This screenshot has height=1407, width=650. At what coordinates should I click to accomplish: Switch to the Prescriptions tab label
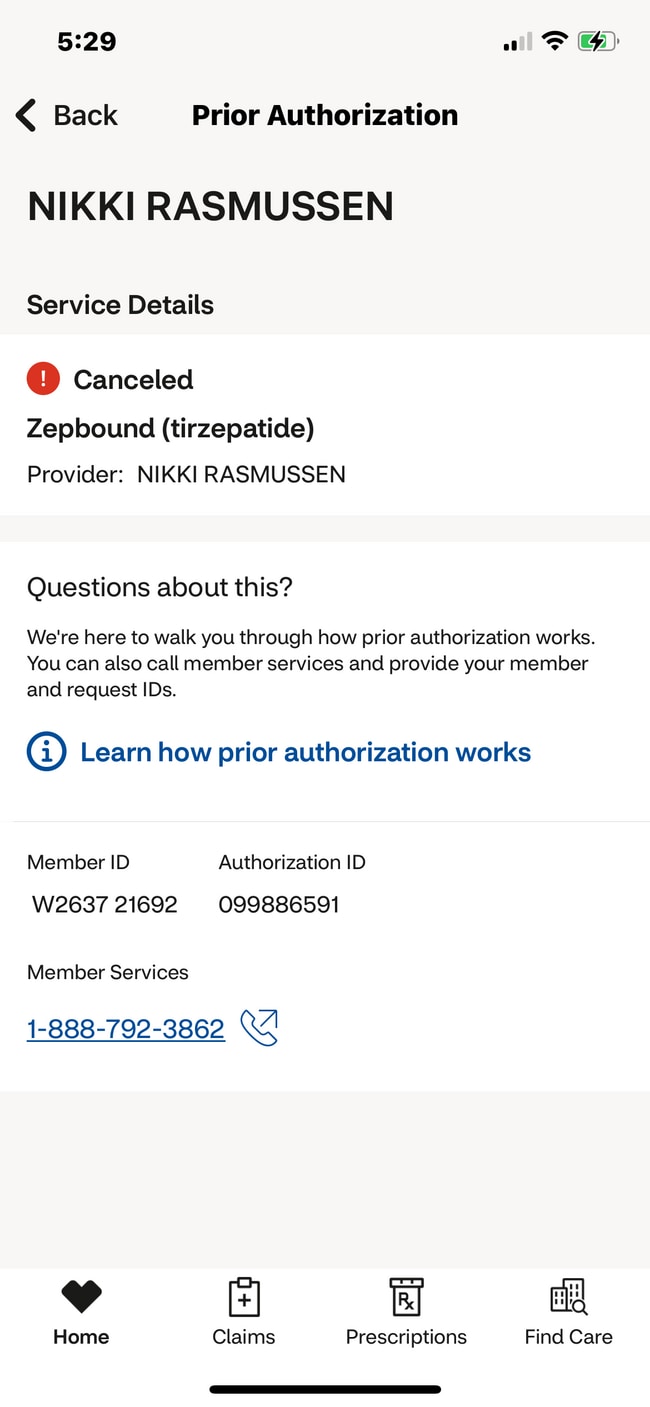pyautogui.click(x=406, y=1337)
